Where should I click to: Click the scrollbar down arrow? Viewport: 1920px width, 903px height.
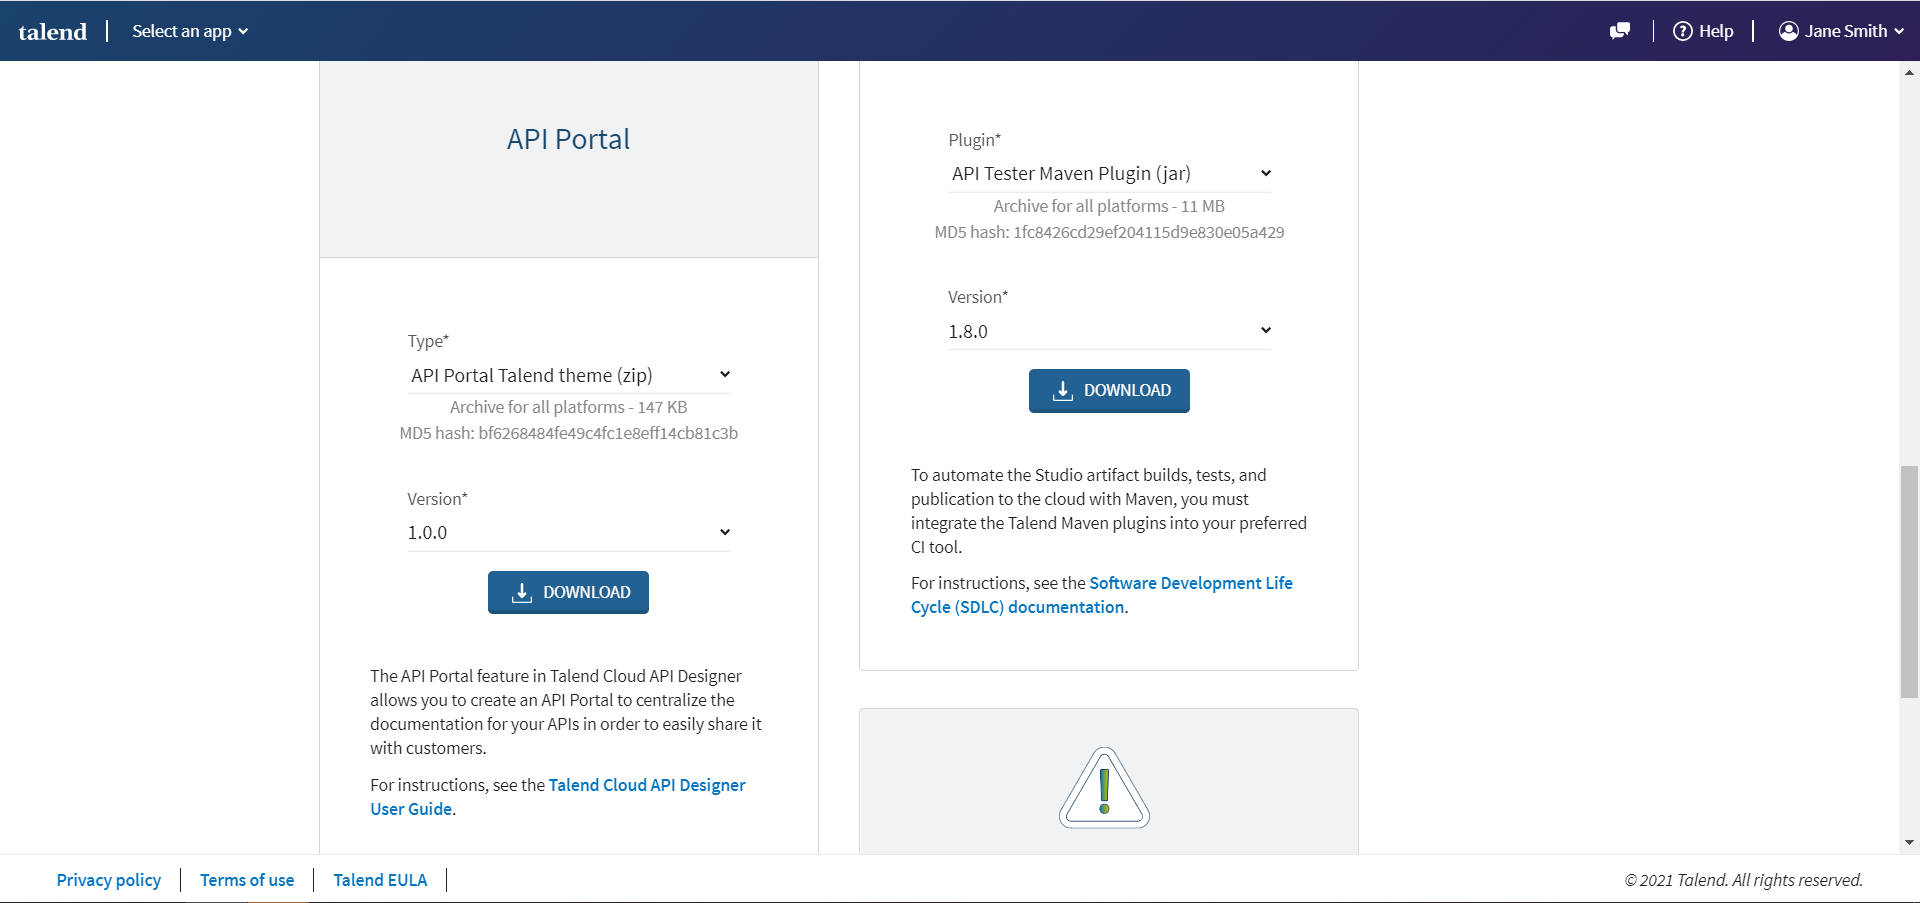[x=1909, y=843]
